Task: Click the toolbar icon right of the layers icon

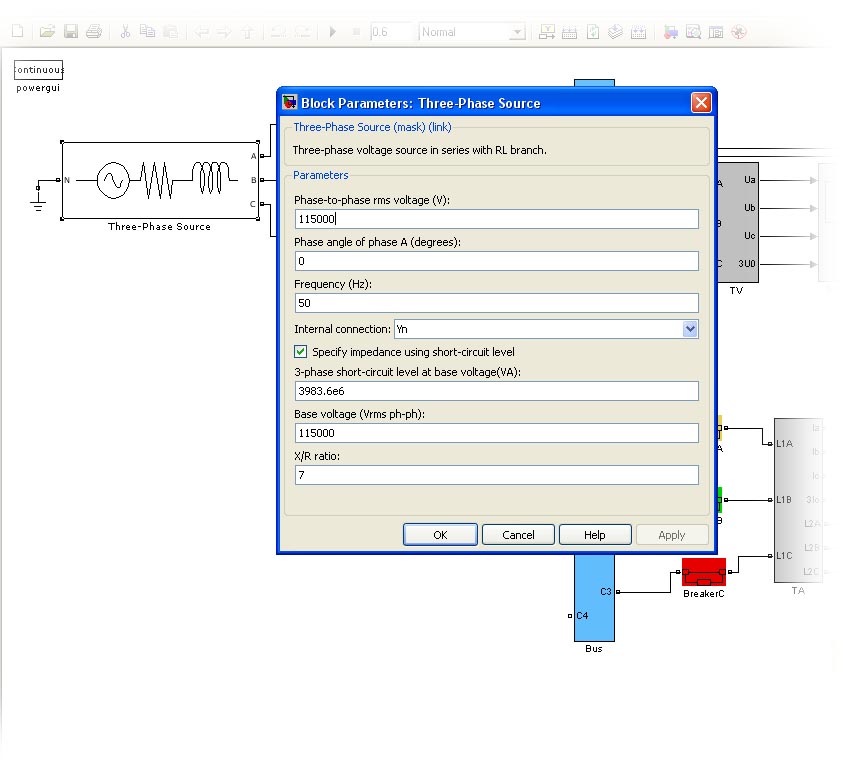Action: click(x=639, y=32)
